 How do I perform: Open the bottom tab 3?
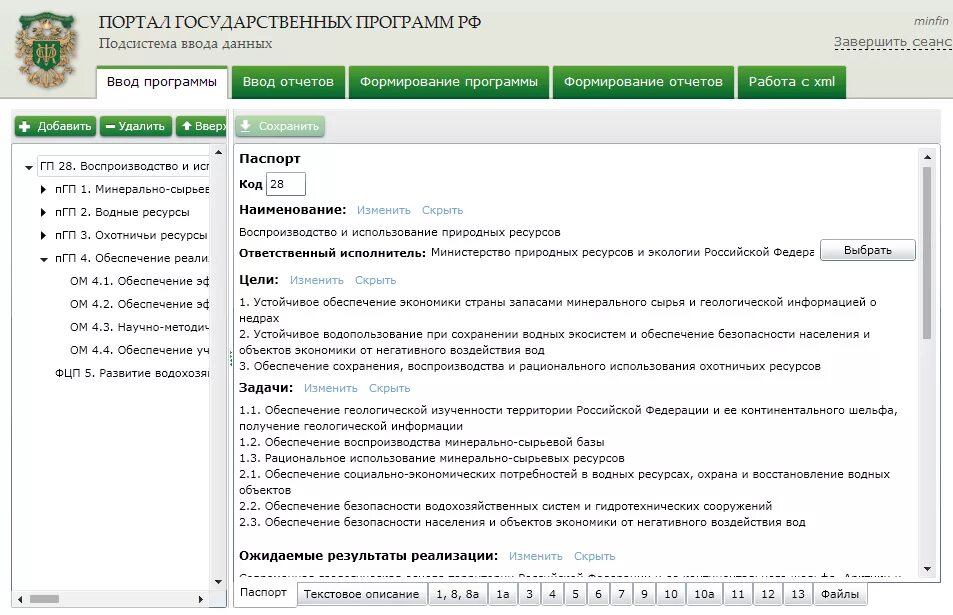[x=529, y=594]
